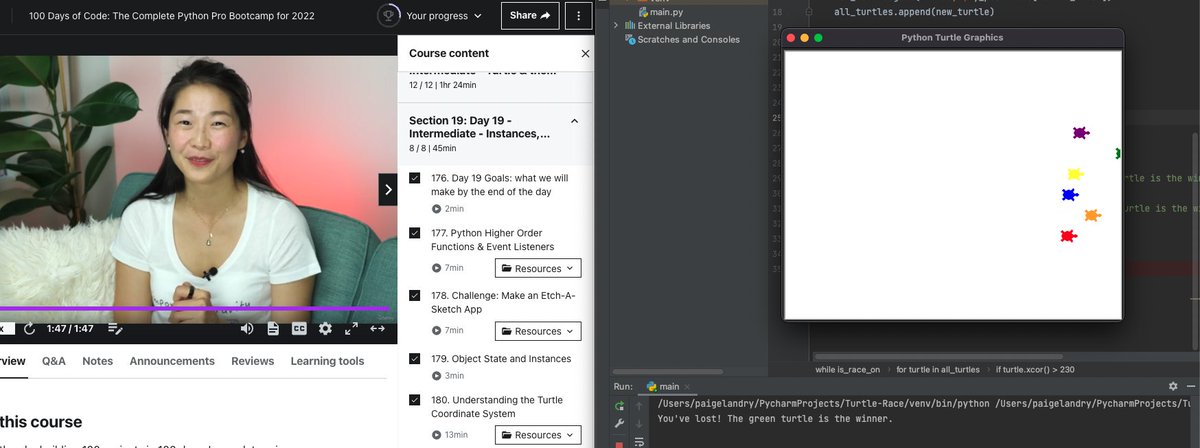Image resolution: width=1200 pixels, height=448 pixels.
Task: Switch to the Notes tab
Action: [x=97, y=361]
